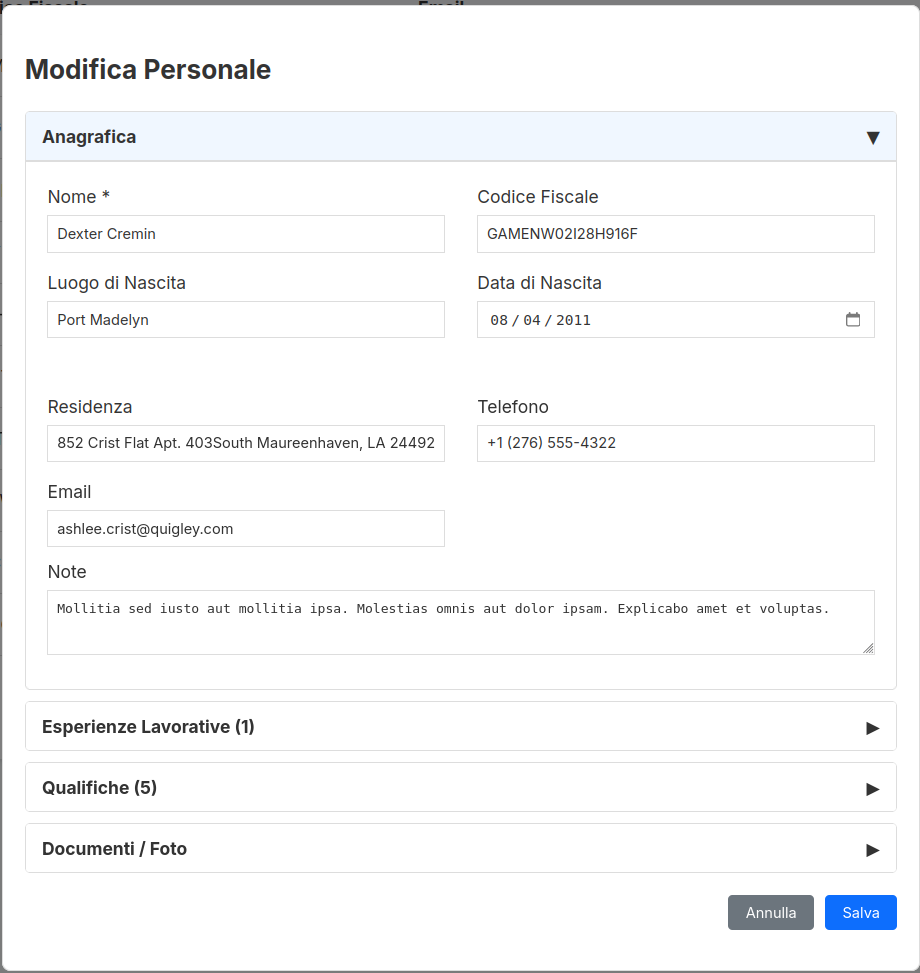Screen dimensions: 920x973
Task: Click the Residenza address field
Action: click(245, 443)
